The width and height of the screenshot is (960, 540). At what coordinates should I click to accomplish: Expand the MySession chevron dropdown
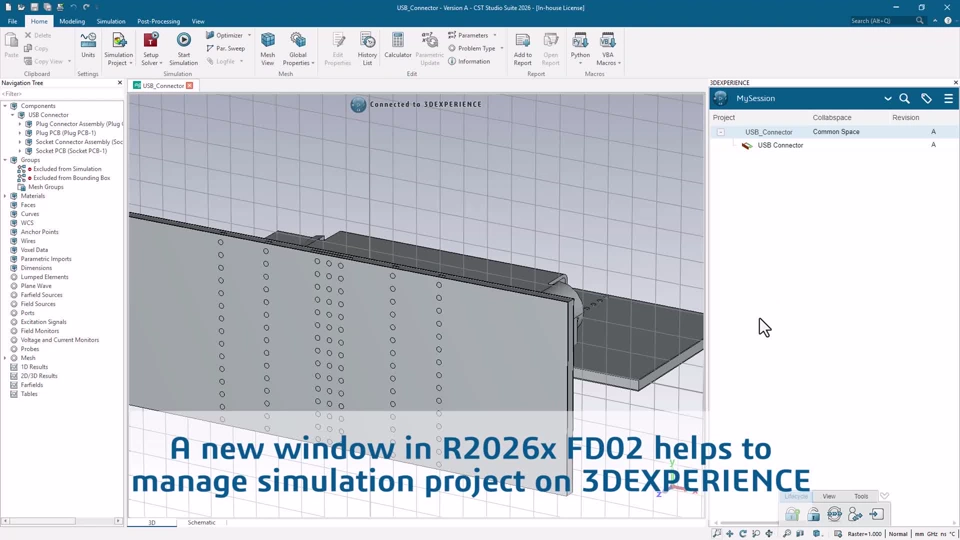tap(888, 99)
